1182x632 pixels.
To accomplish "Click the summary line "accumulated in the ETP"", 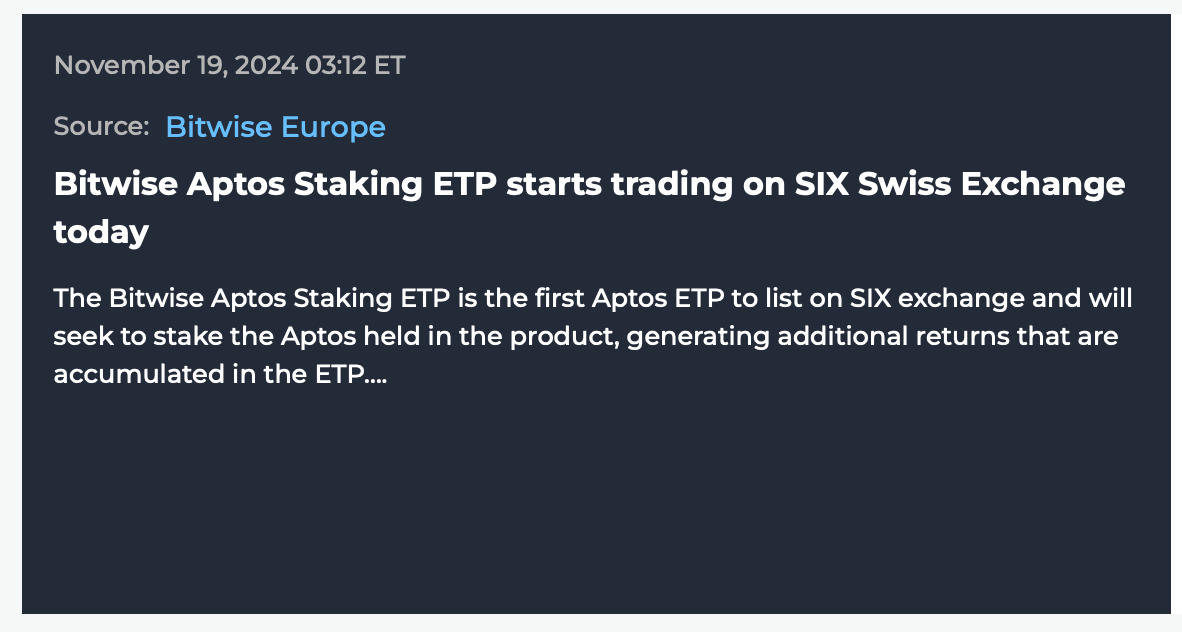I will point(220,374).
